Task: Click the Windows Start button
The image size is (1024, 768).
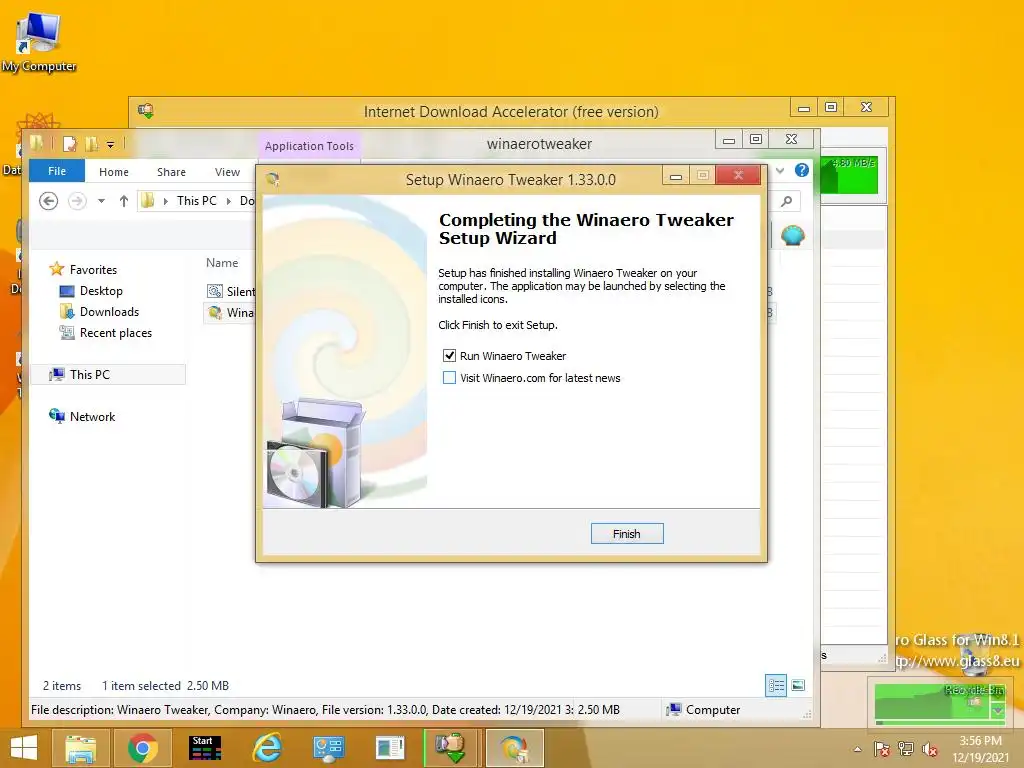Action: point(24,748)
